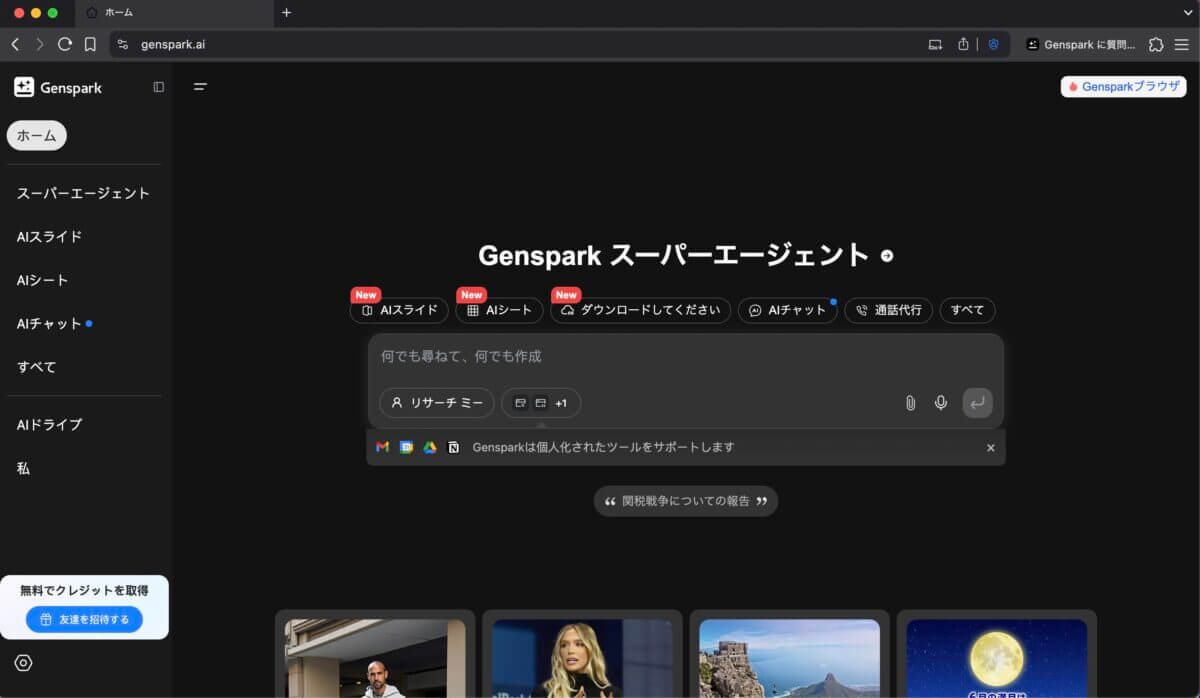
Task: Select the AIチャット chip above the prompt
Action: 788,310
